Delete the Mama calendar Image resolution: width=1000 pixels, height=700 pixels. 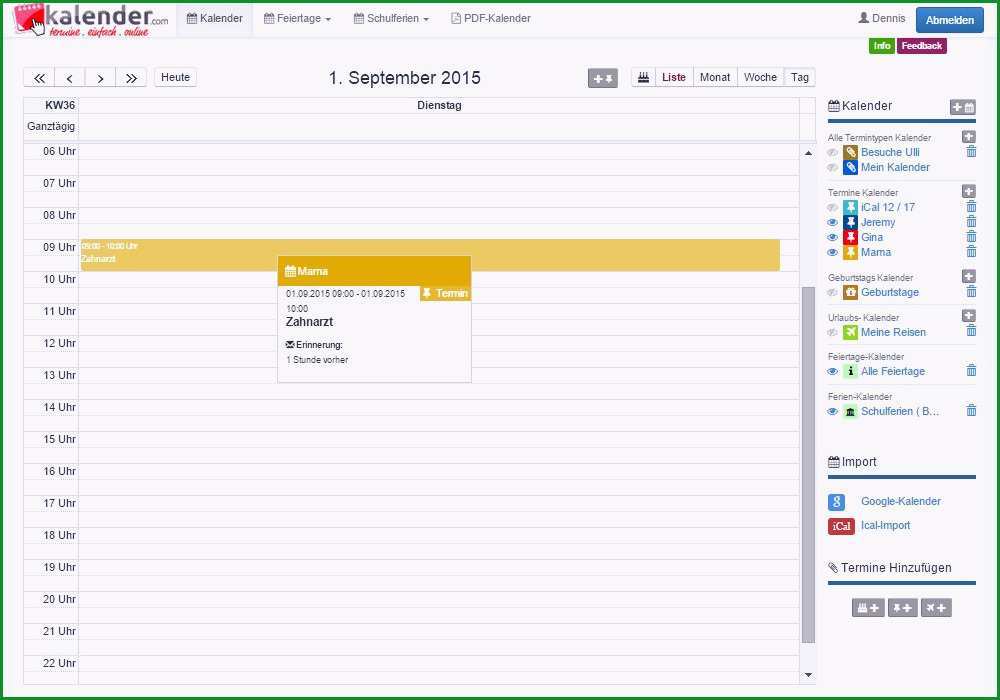click(x=971, y=252)
